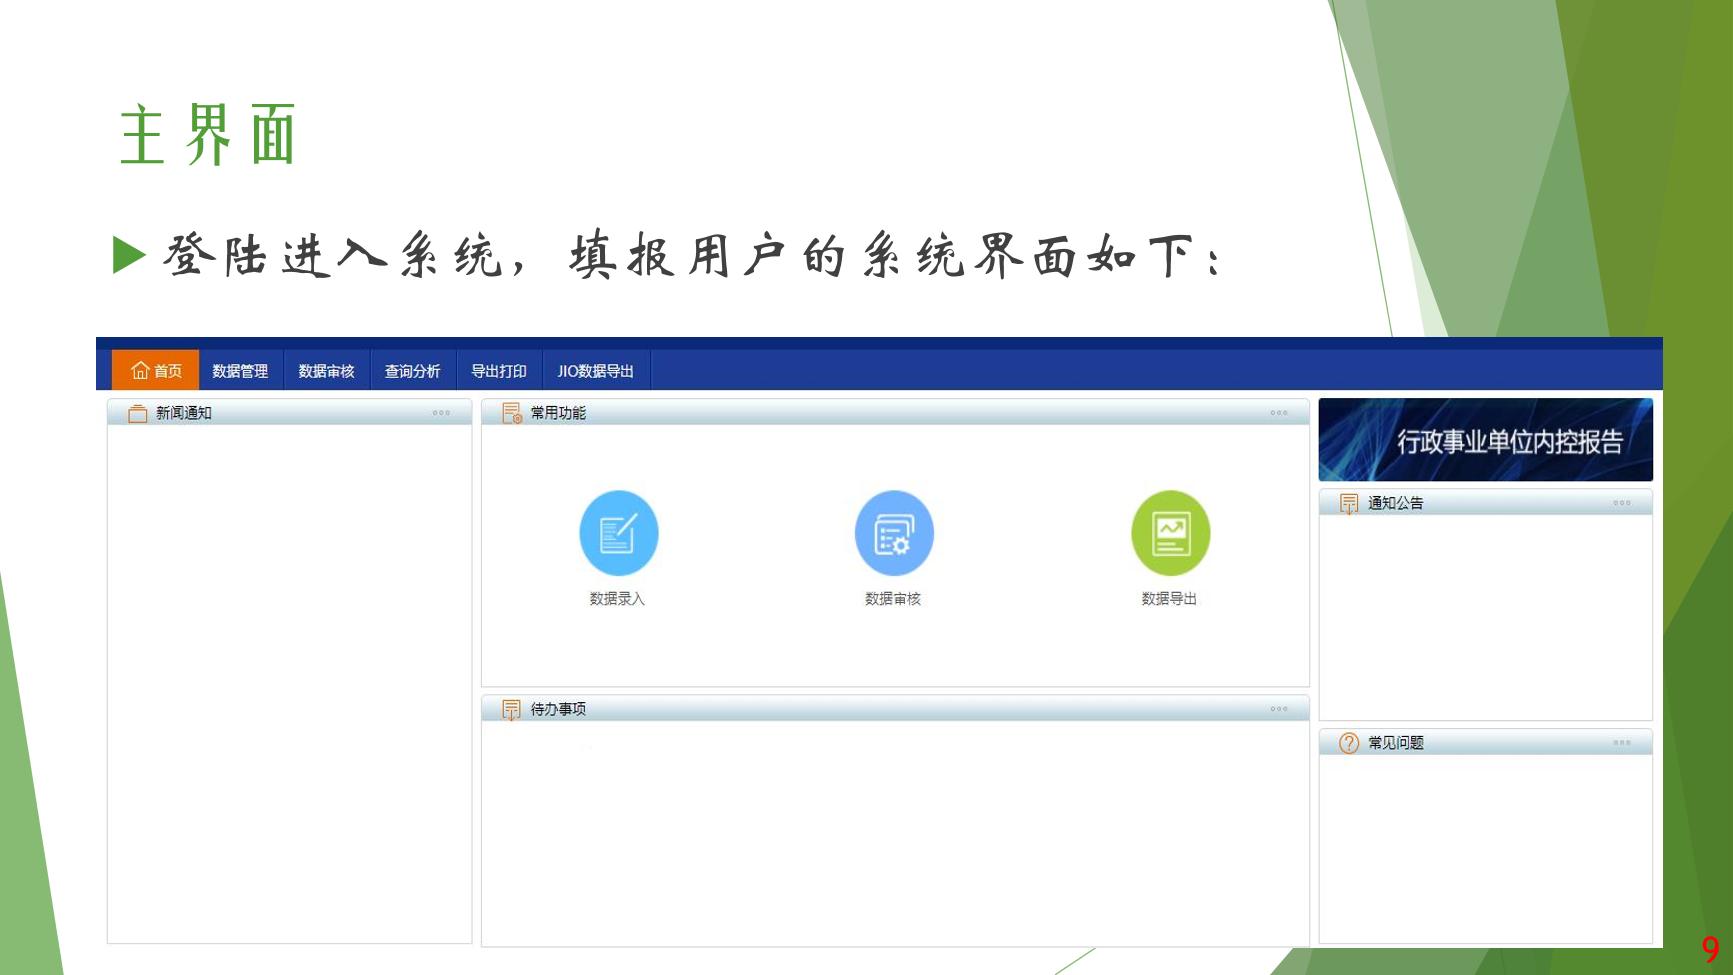Click the 行政事业单位内控报告 banner image

coord(1485,440)
